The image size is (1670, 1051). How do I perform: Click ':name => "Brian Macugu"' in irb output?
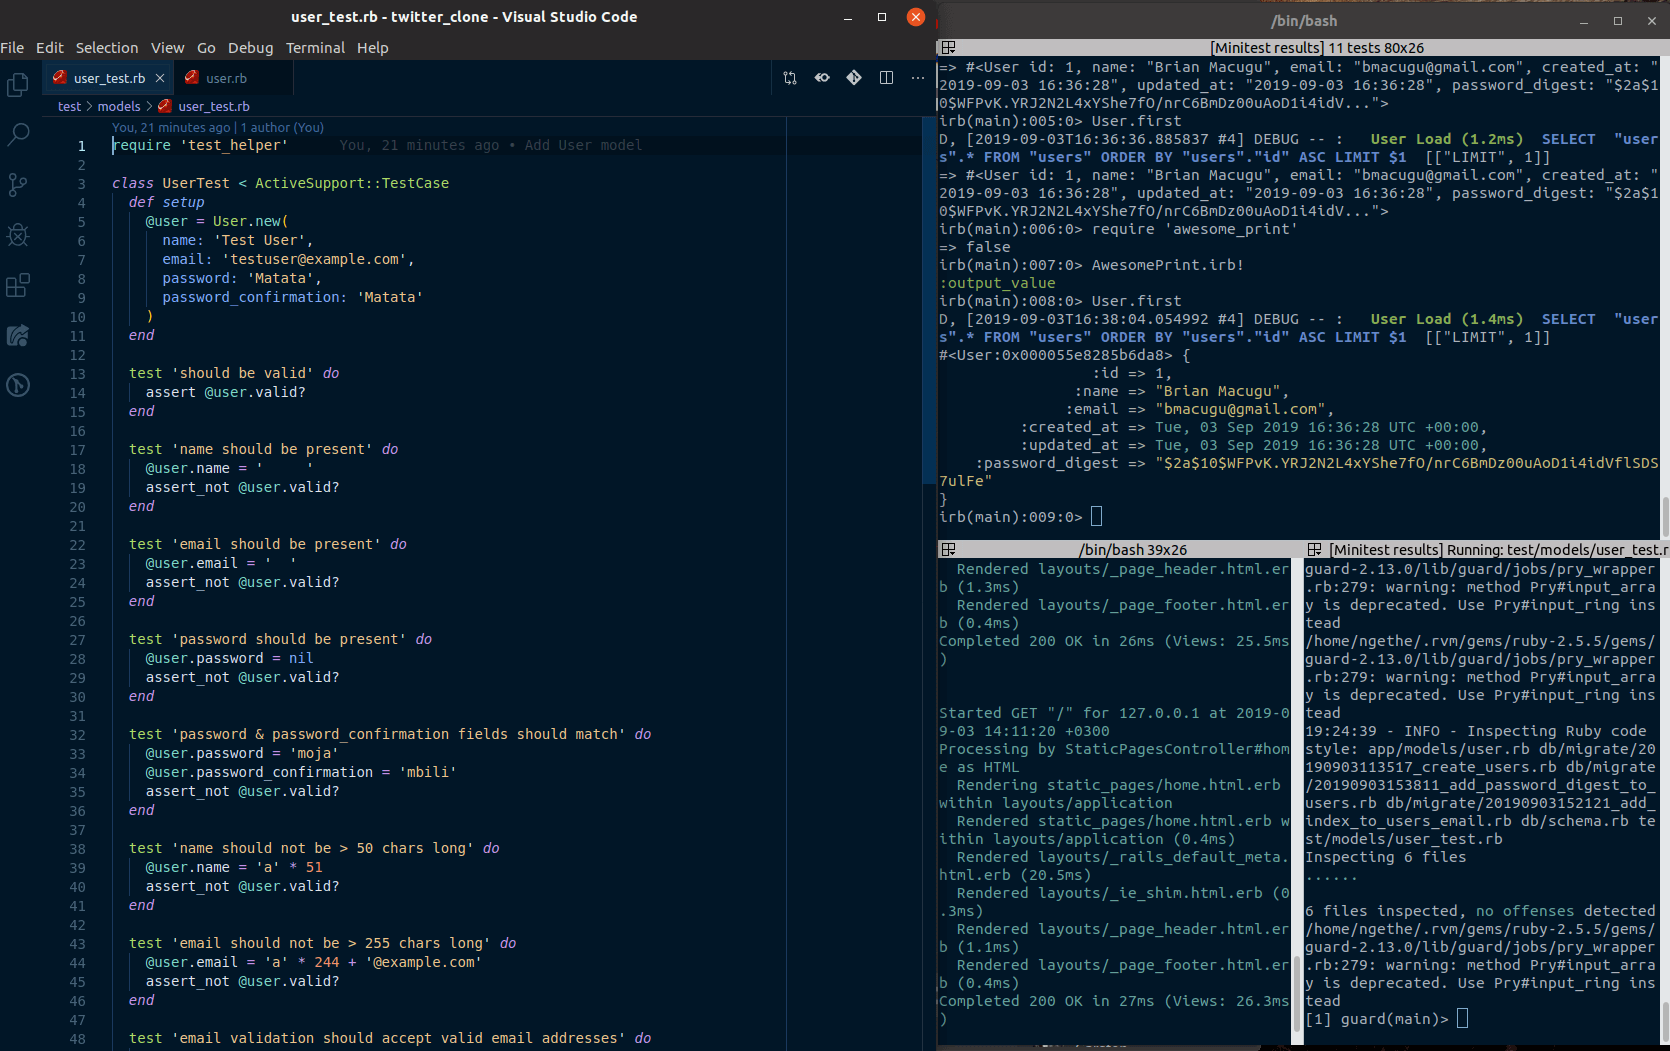point(1182,391)
